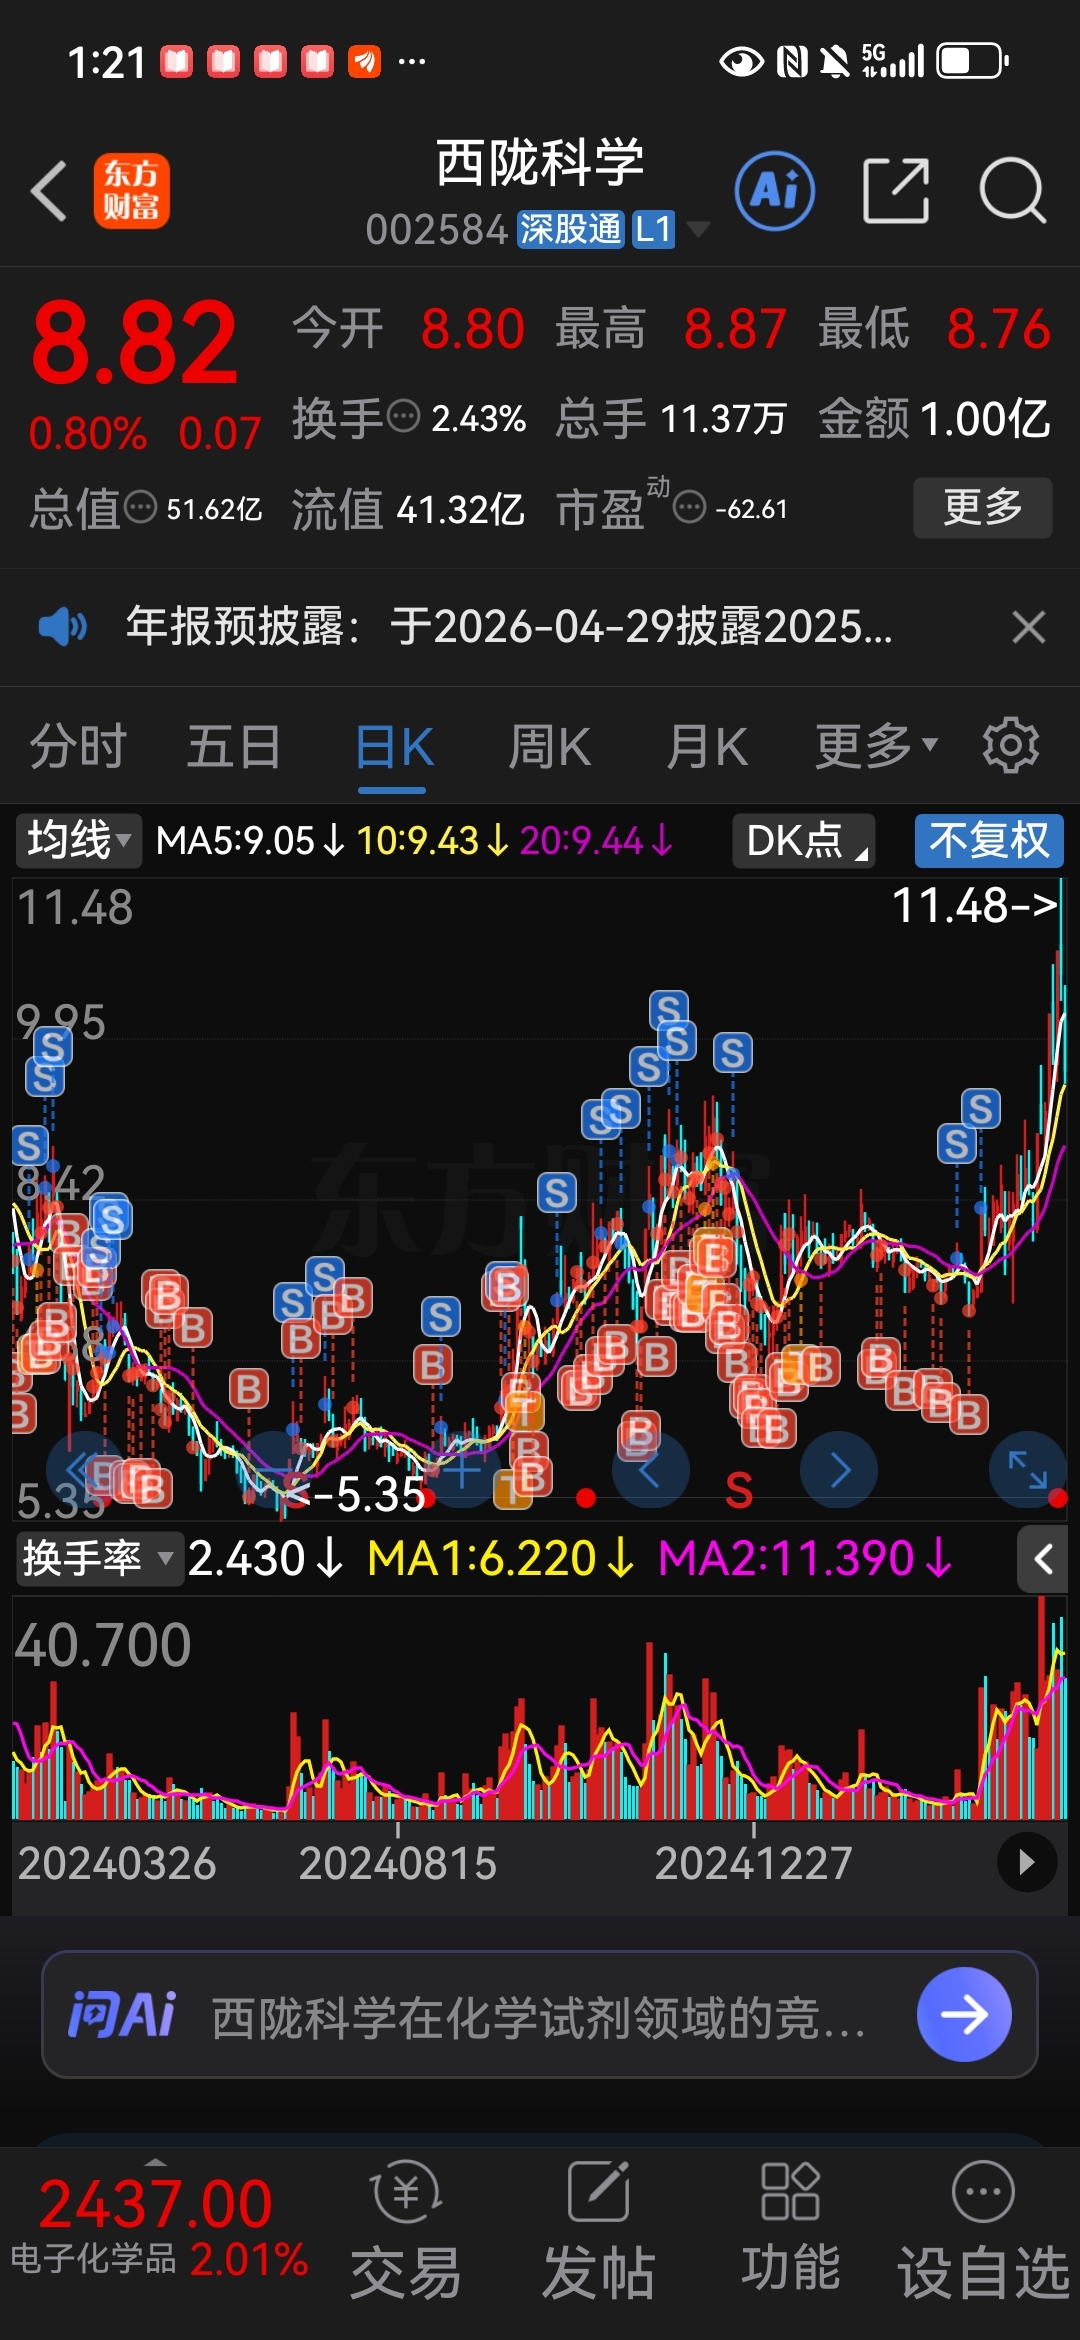Expand chart to fullscreen
Image resolution: width=1080 pixels, height=2340 pixels.
(1028, 1470)
